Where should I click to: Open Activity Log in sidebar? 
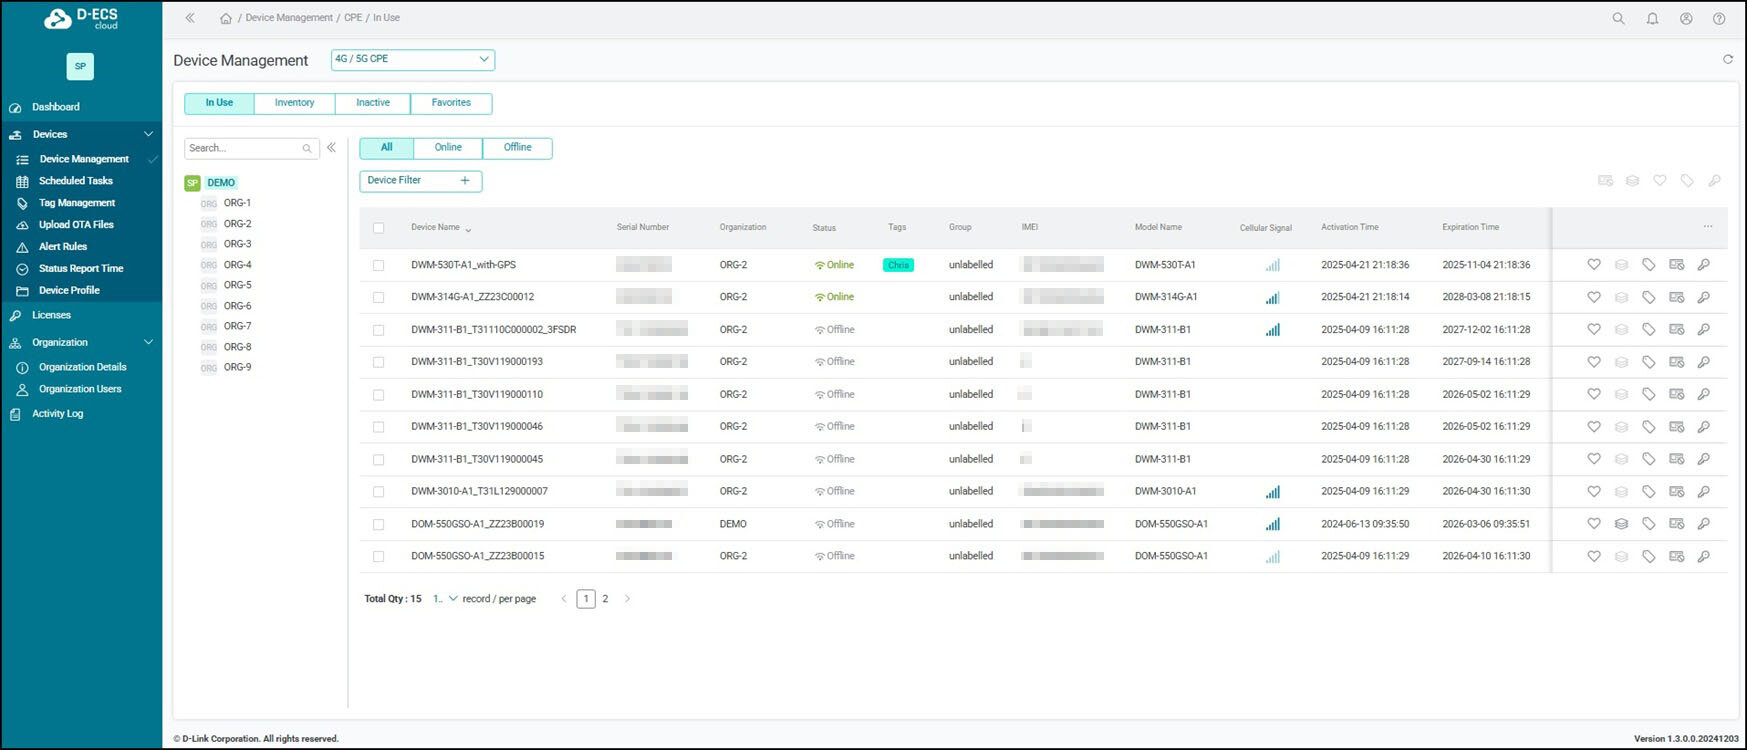58,414
